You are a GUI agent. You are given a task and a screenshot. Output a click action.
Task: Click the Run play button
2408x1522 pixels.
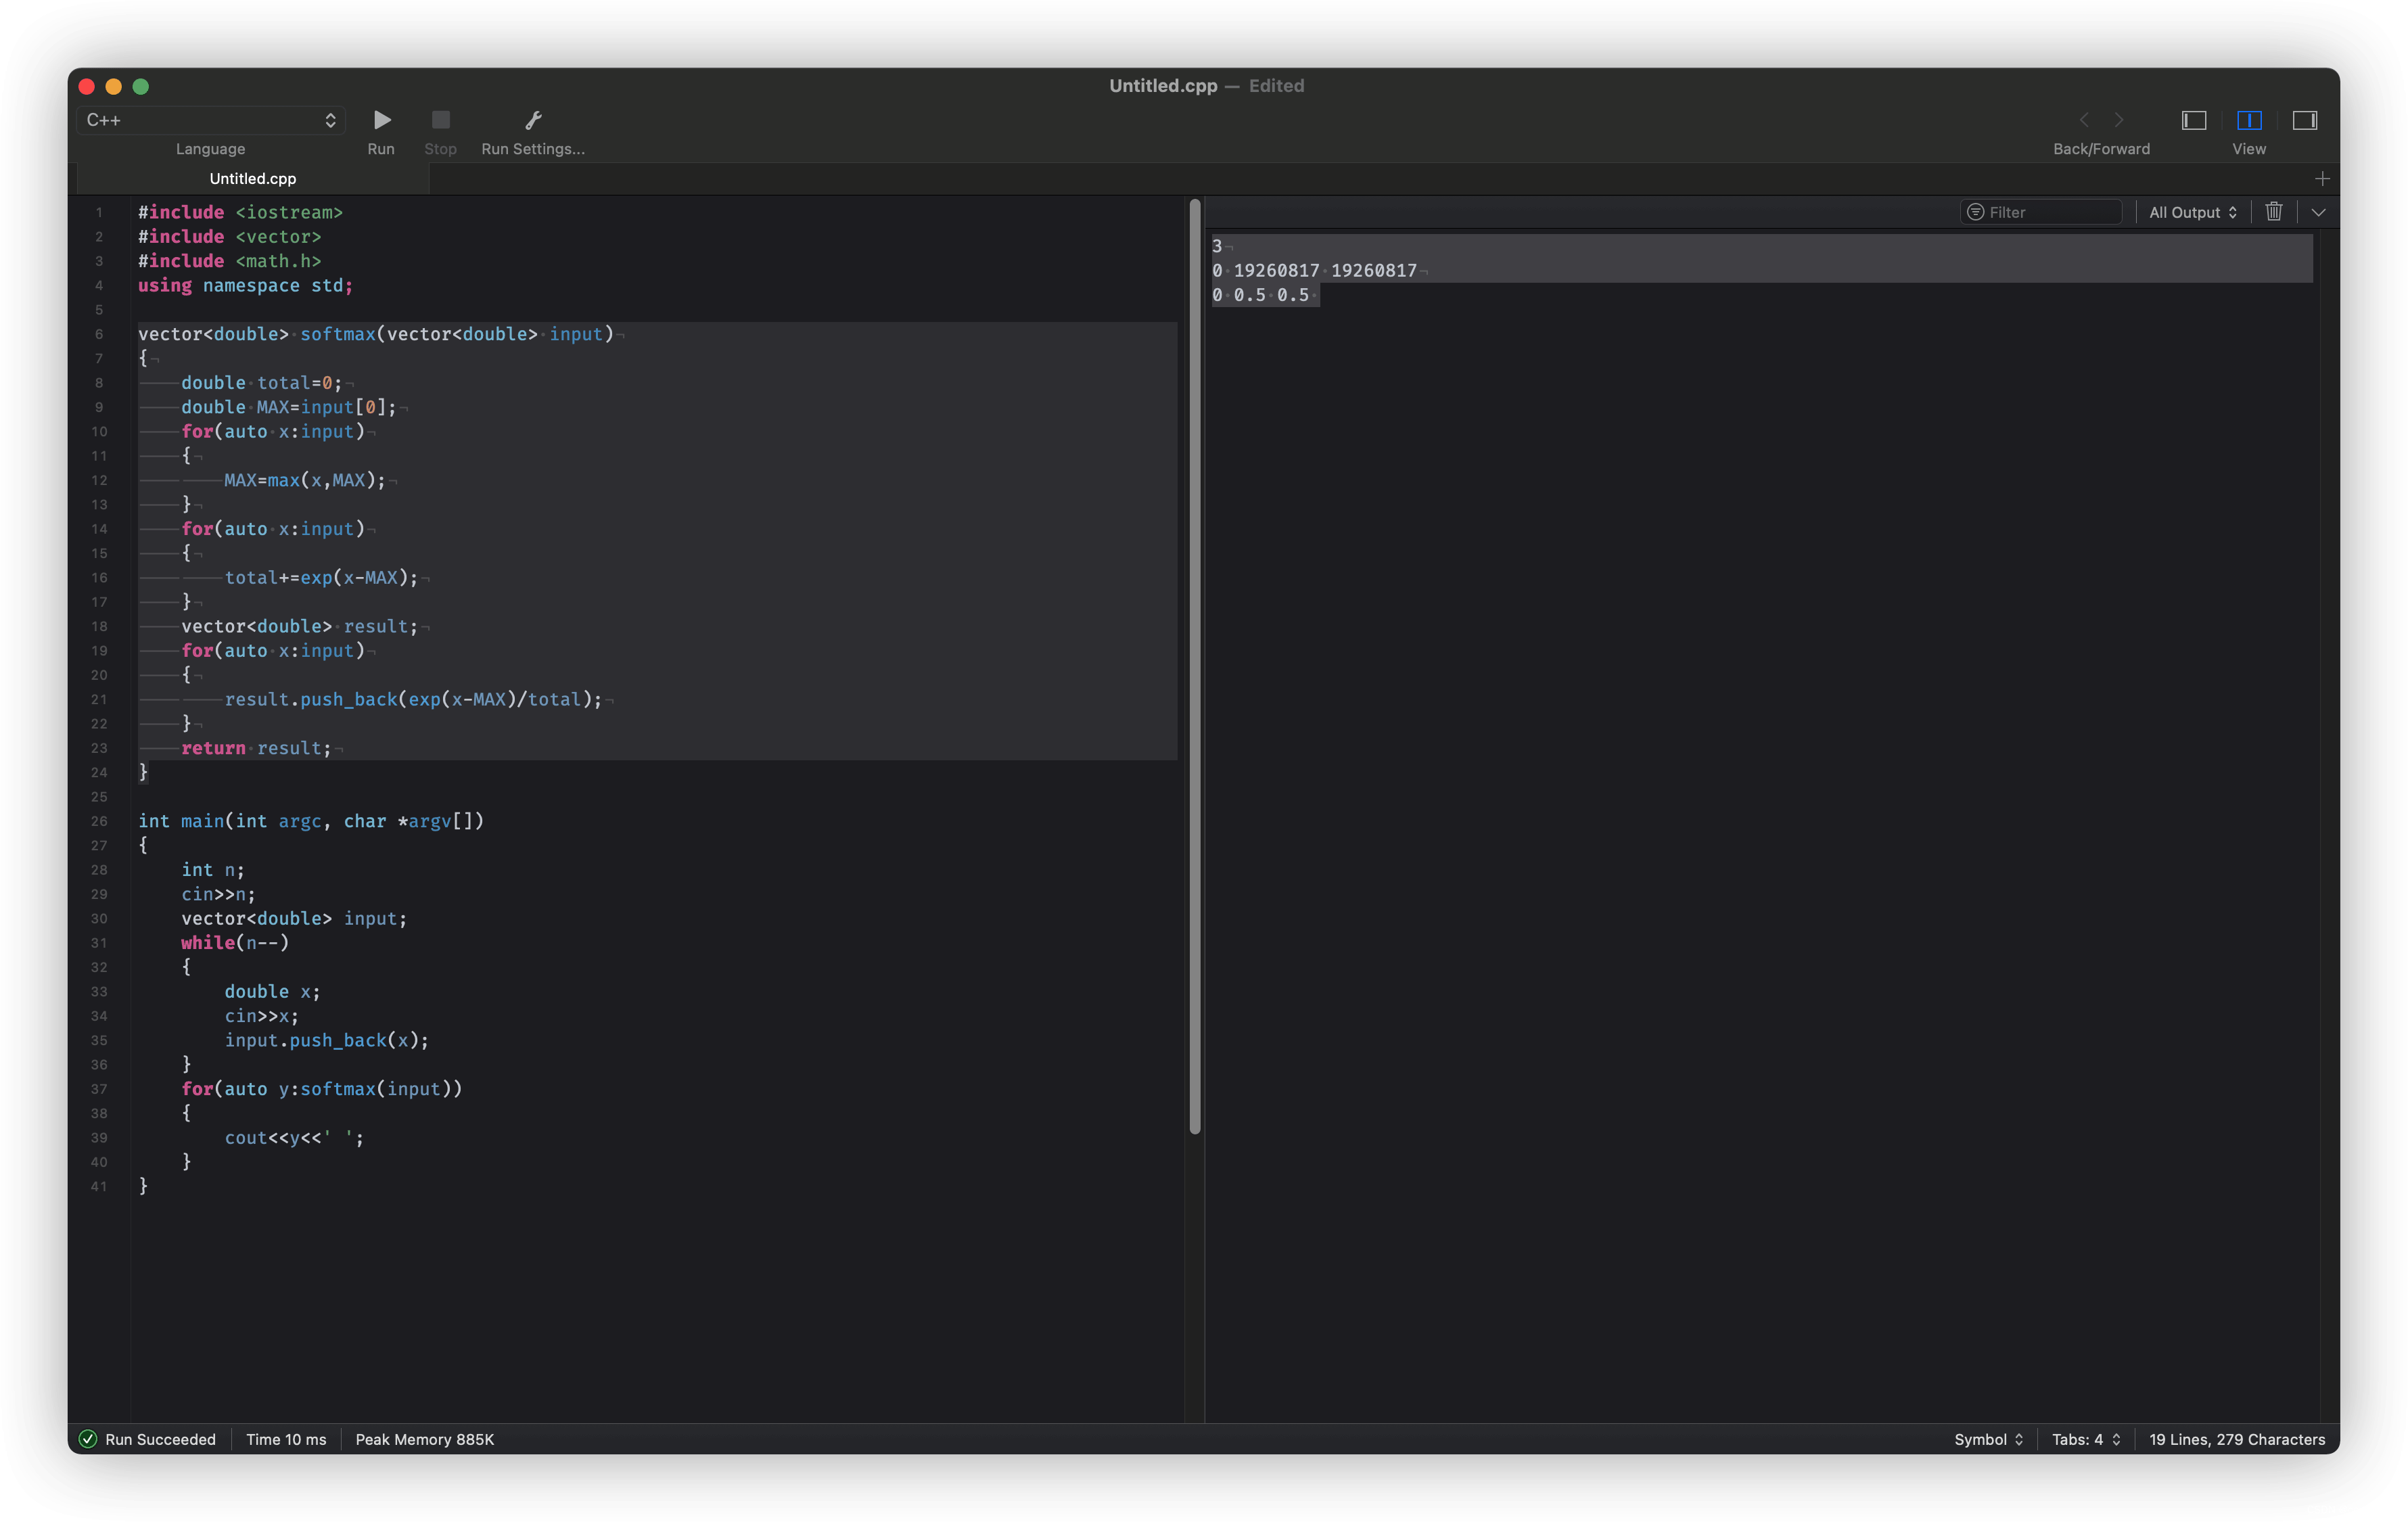pos(381,120)
